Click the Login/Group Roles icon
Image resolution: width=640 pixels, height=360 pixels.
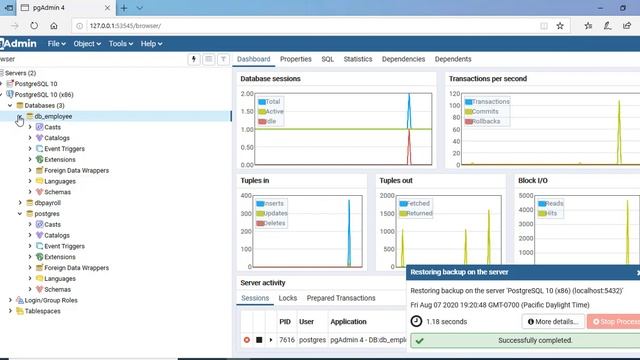point(20,300)
